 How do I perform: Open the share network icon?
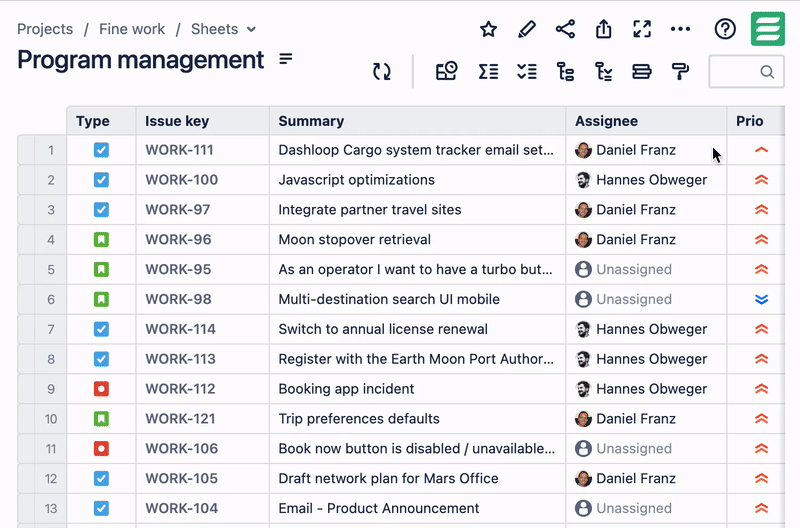click(x=565, y=29)
